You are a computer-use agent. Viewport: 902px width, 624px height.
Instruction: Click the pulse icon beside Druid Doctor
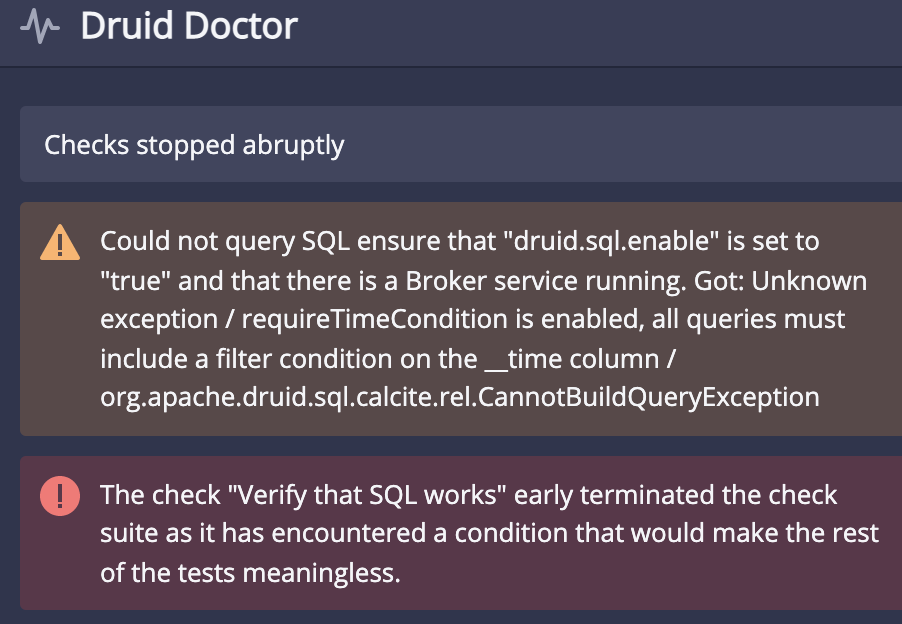pyautogui.click(x=40, y=27)
